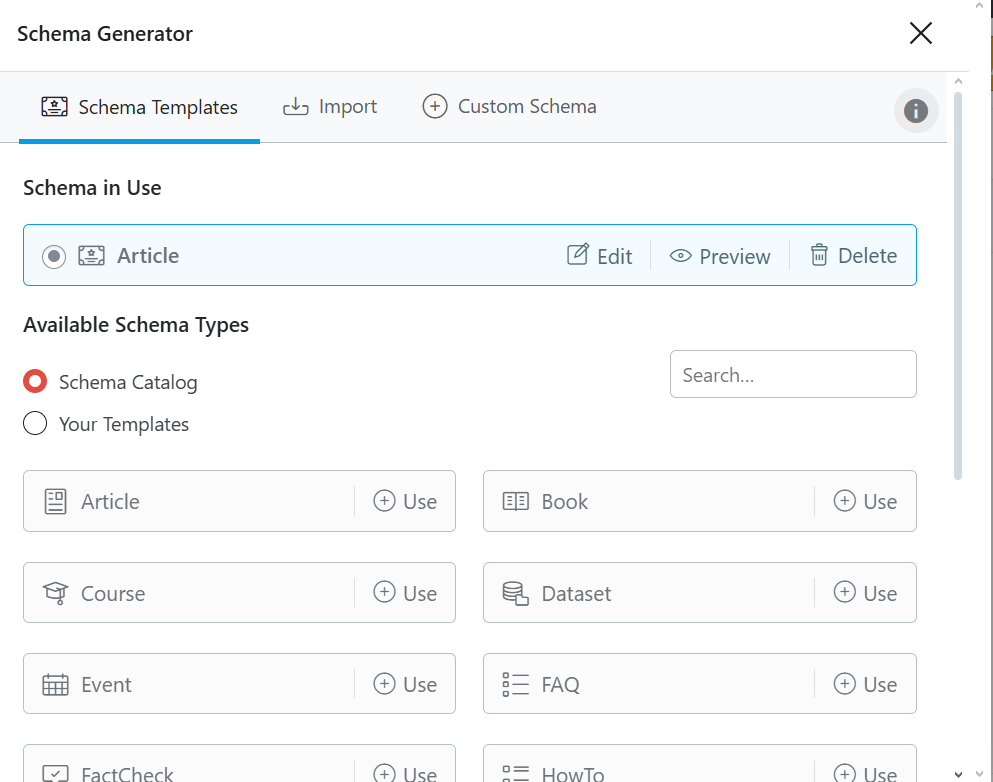The width and height of the screenshot is (993, 782).
Task: Click the schema Search field
Action: (x=793, y=374)
